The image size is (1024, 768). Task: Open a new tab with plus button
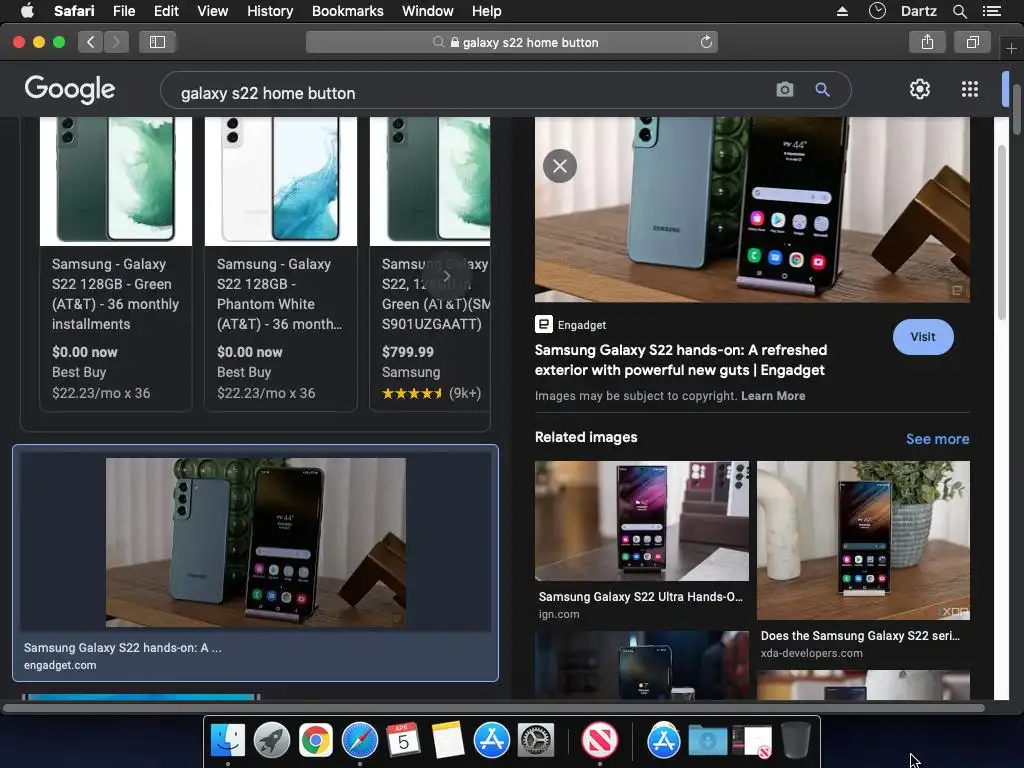point(1011,49)
